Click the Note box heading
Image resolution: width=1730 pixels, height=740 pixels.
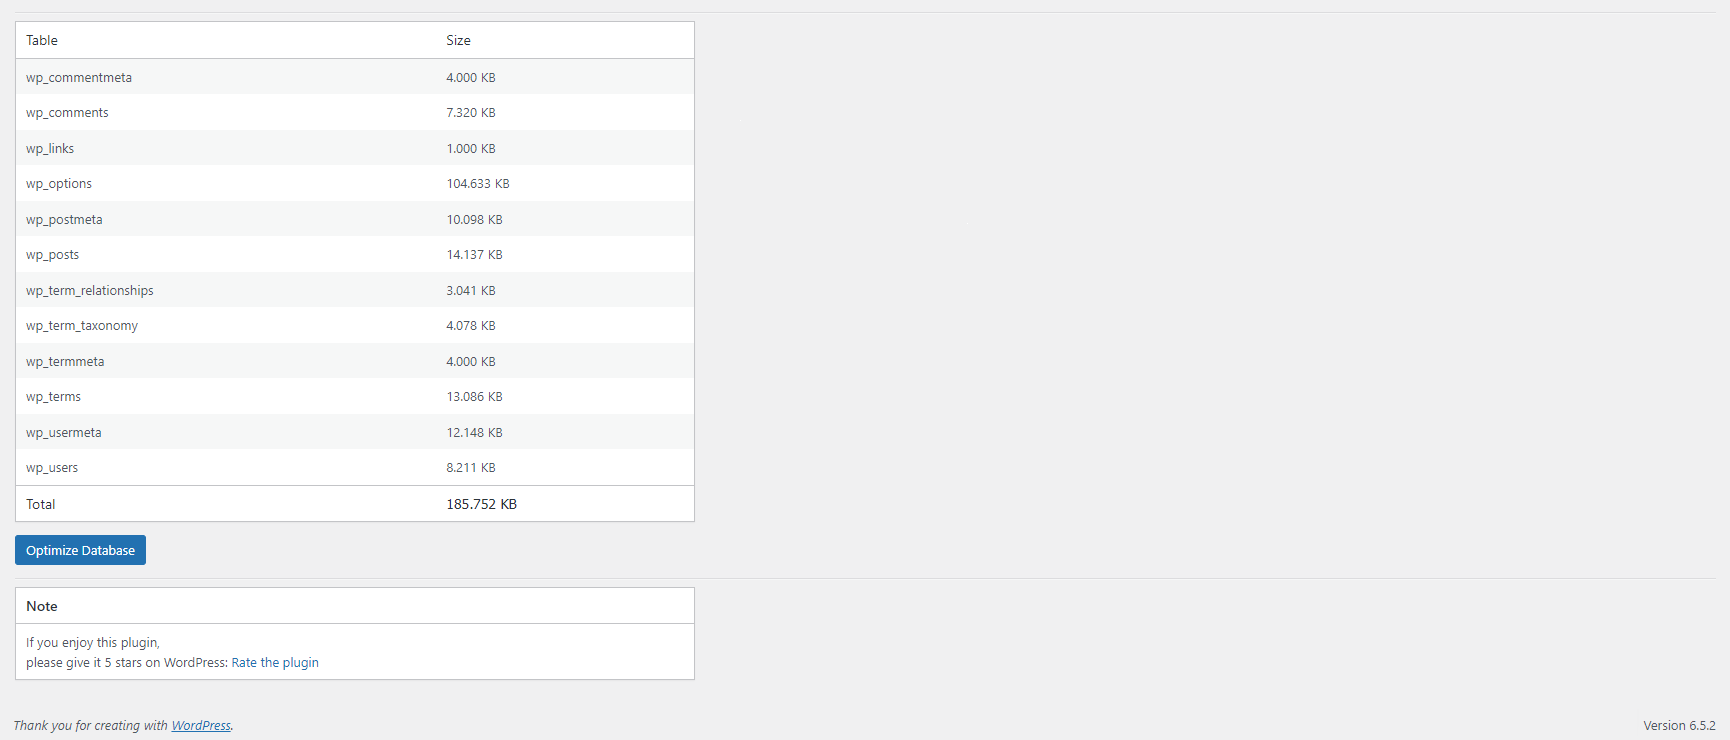point(42,606)
